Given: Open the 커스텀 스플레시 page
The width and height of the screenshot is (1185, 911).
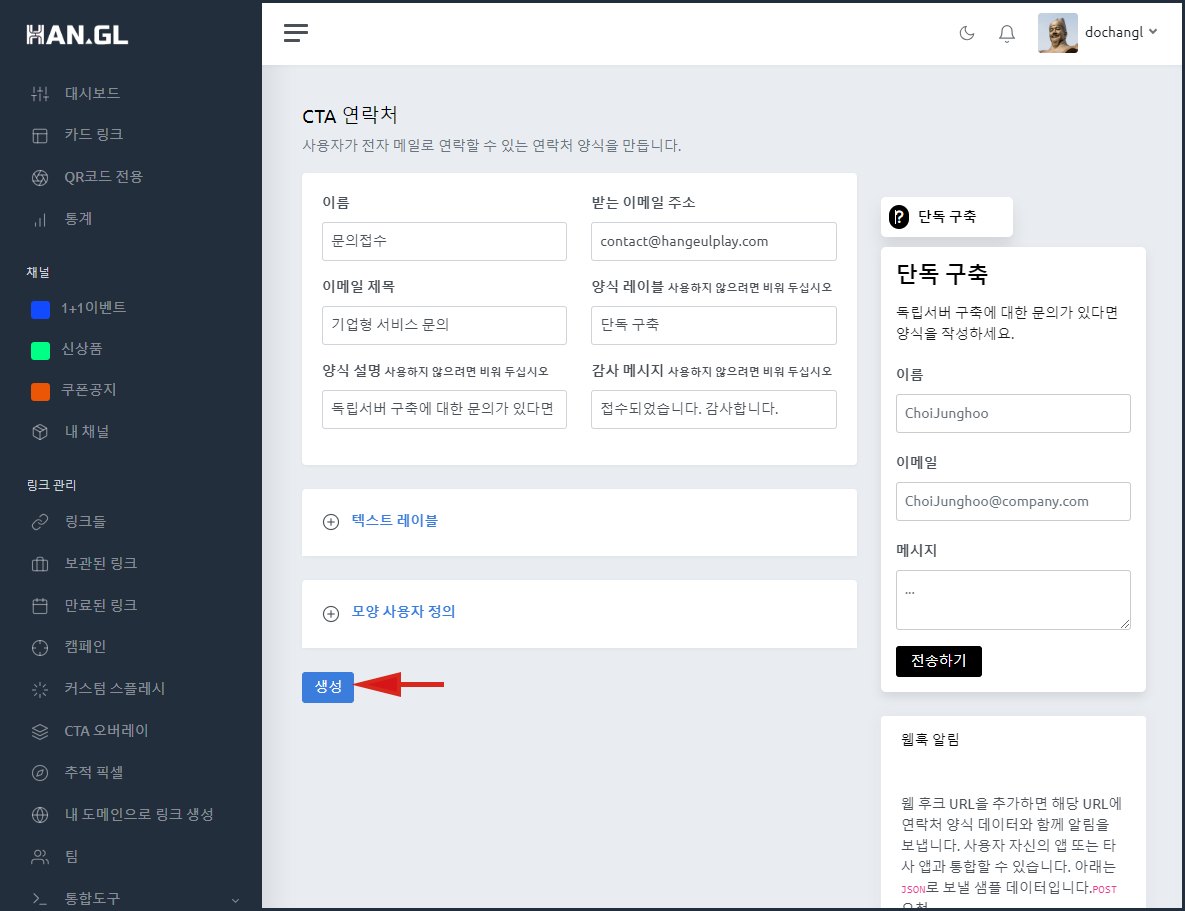Looking at the screenshot, I should click(115, 688).
